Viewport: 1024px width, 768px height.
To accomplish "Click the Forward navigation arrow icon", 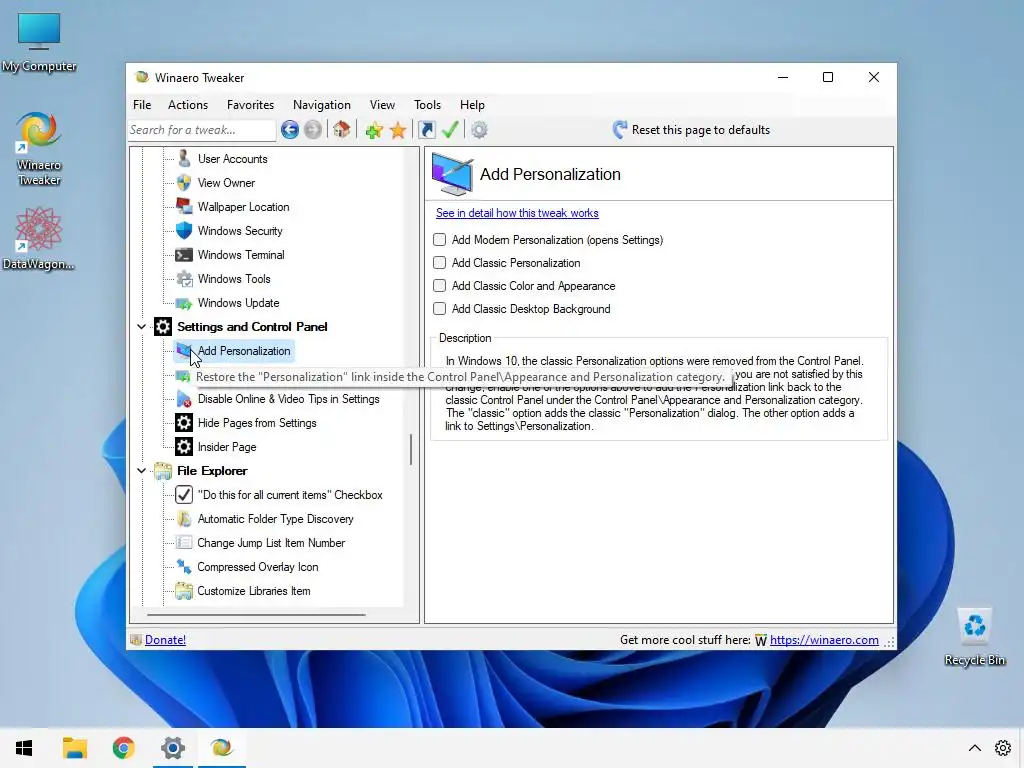I will click(x=313, y=130).
